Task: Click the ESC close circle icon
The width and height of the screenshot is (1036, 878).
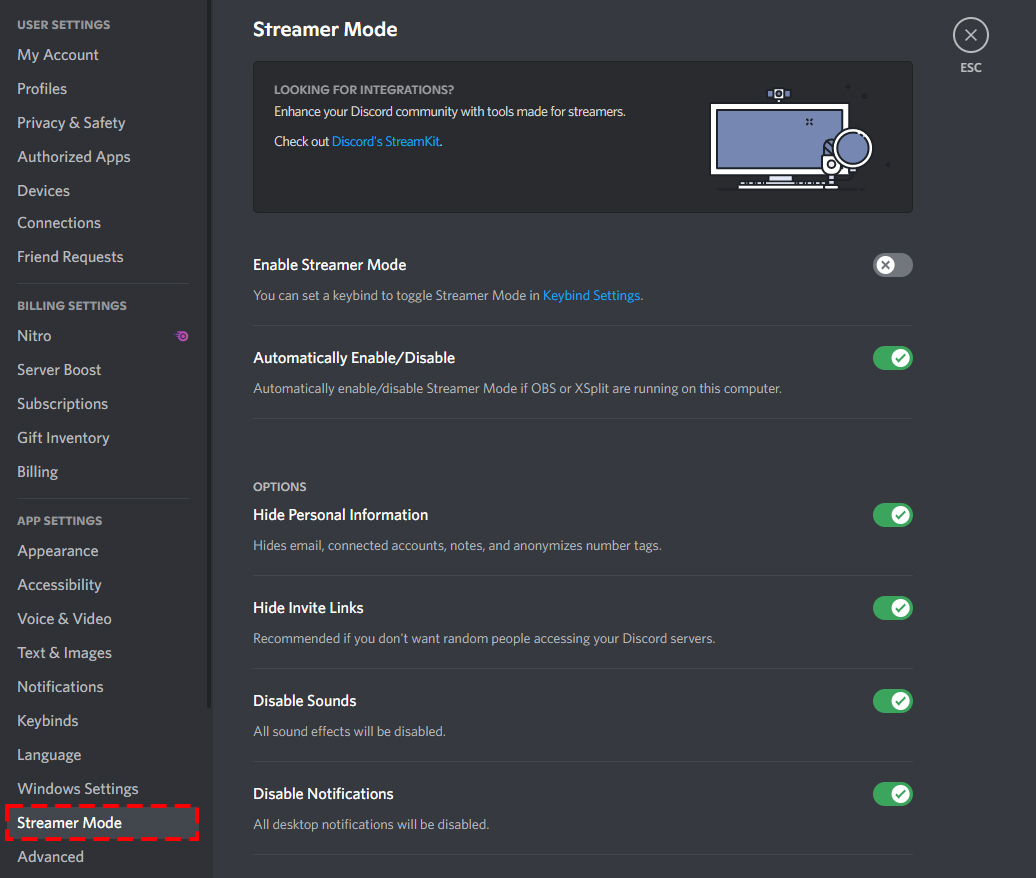Action: point(970,35)
